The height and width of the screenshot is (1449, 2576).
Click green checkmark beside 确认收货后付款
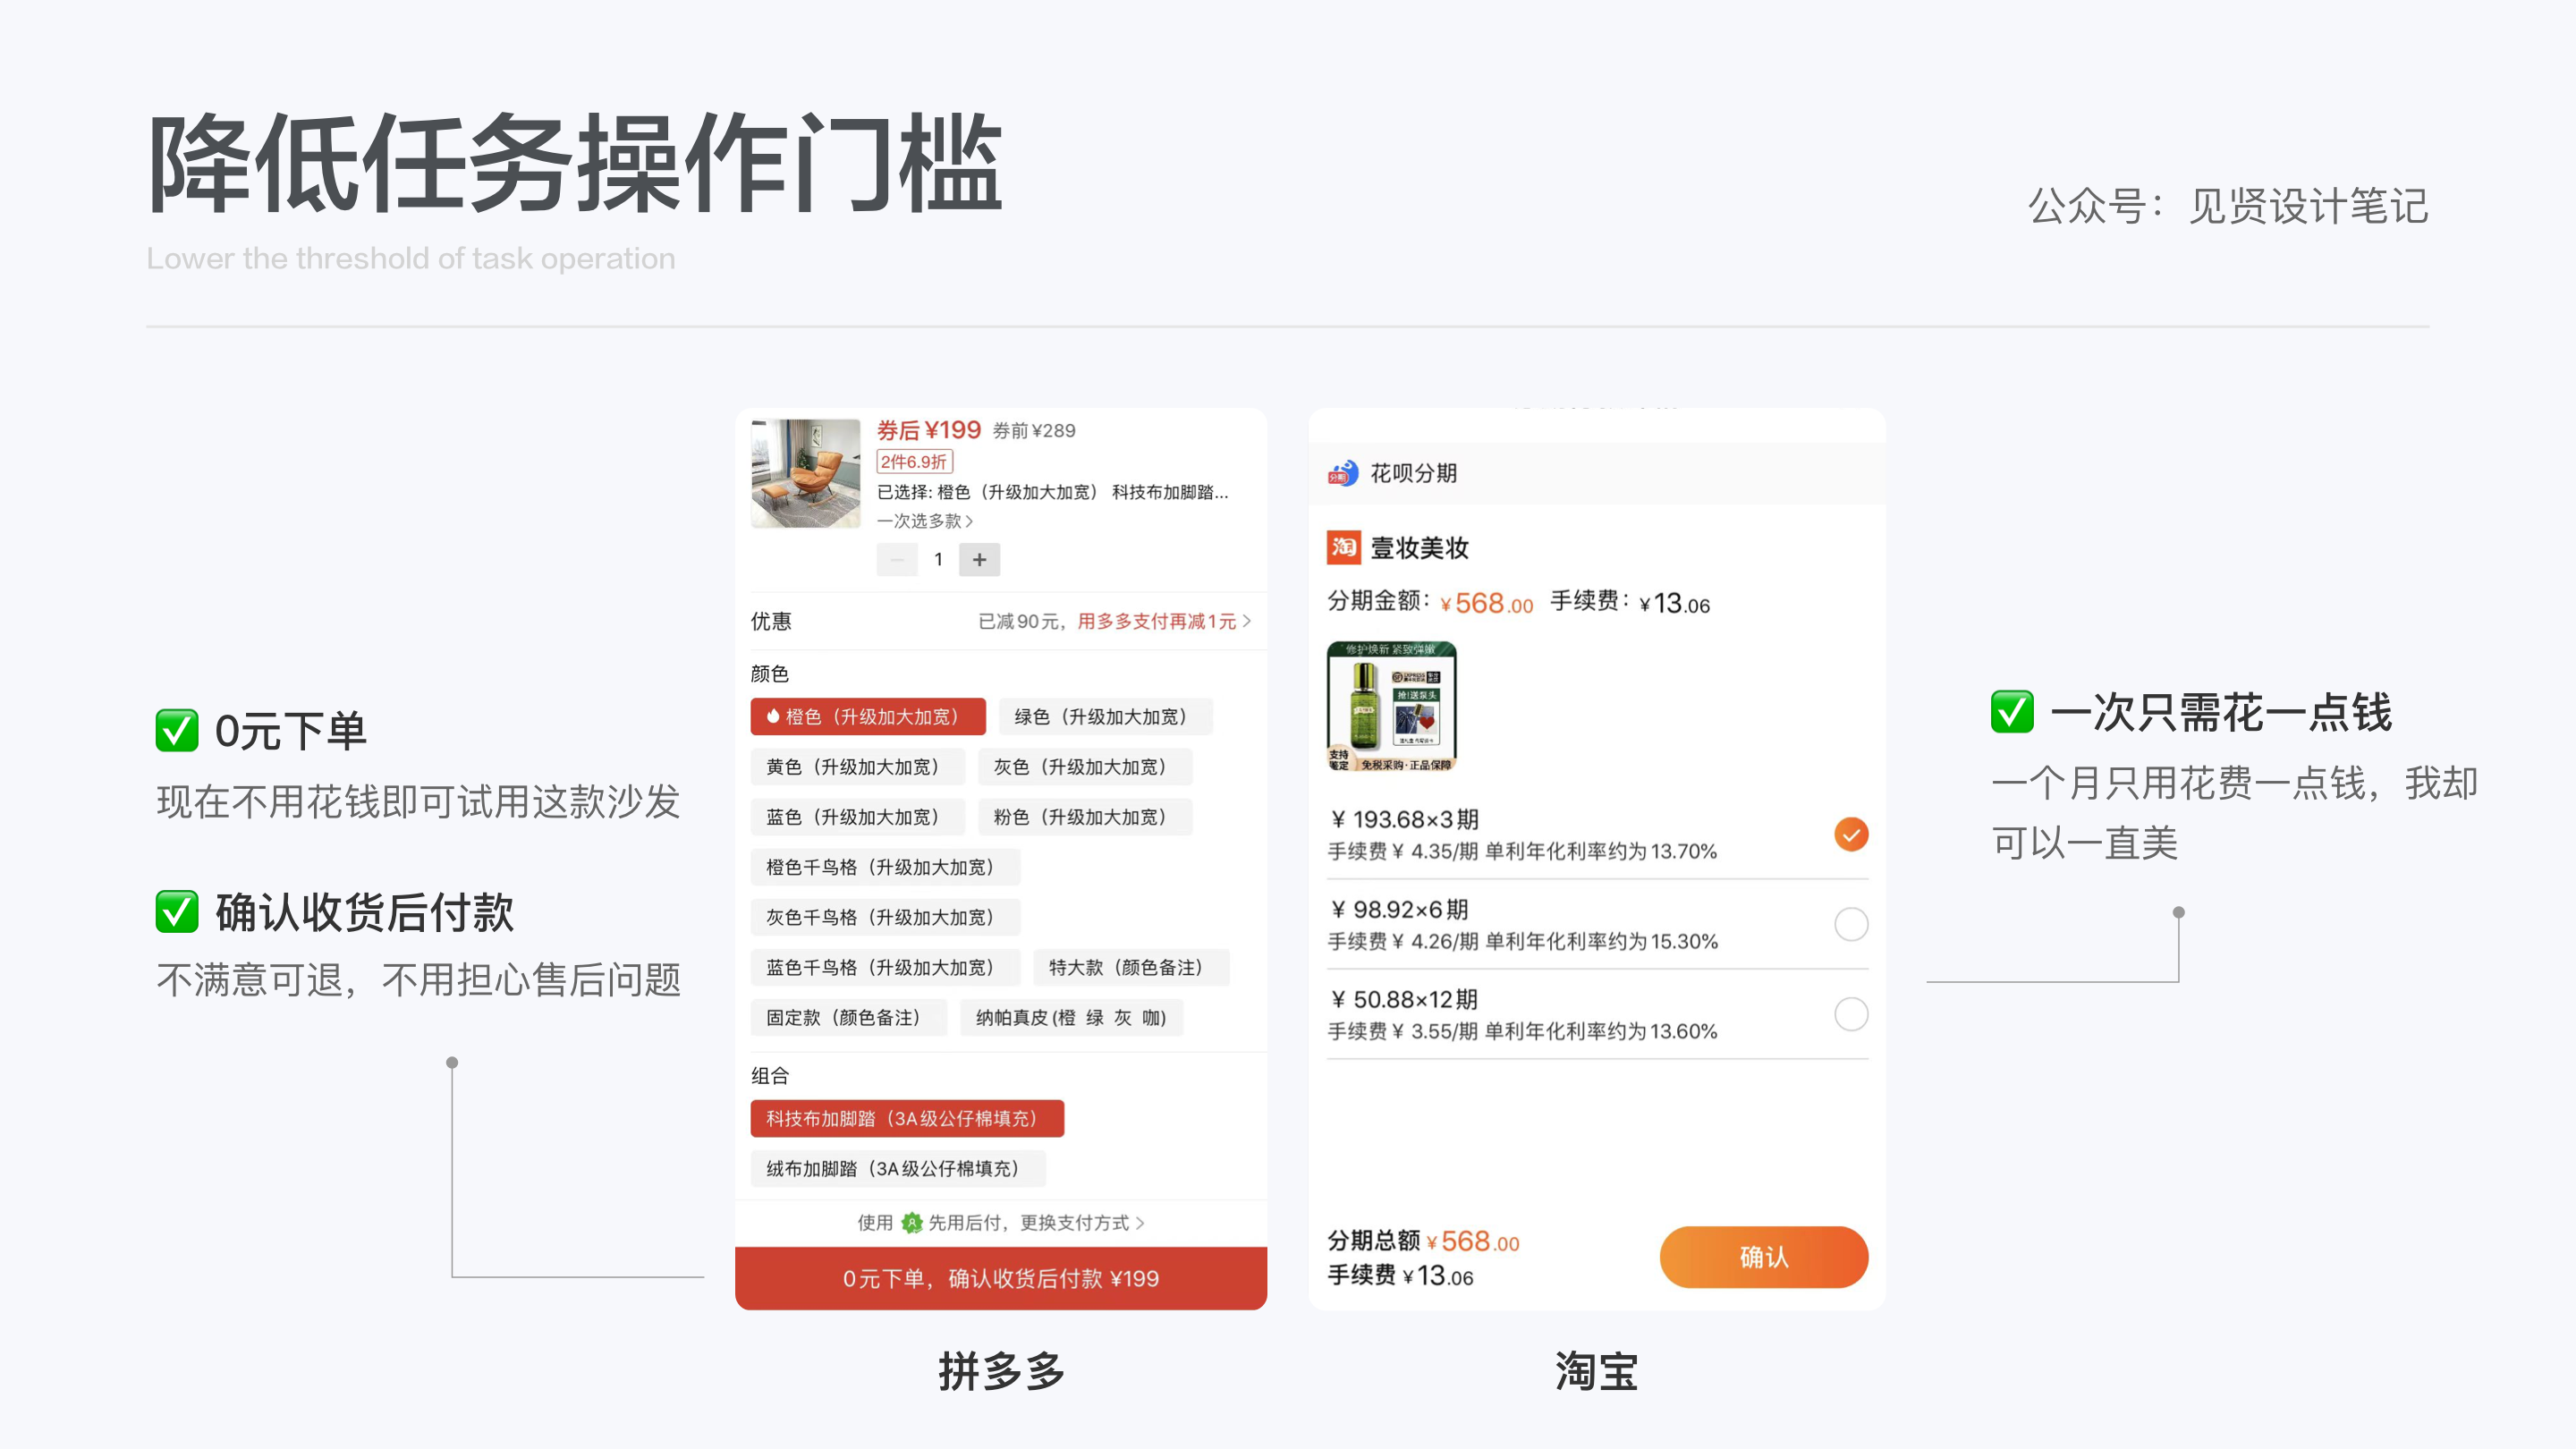click(x=177, y=911)
